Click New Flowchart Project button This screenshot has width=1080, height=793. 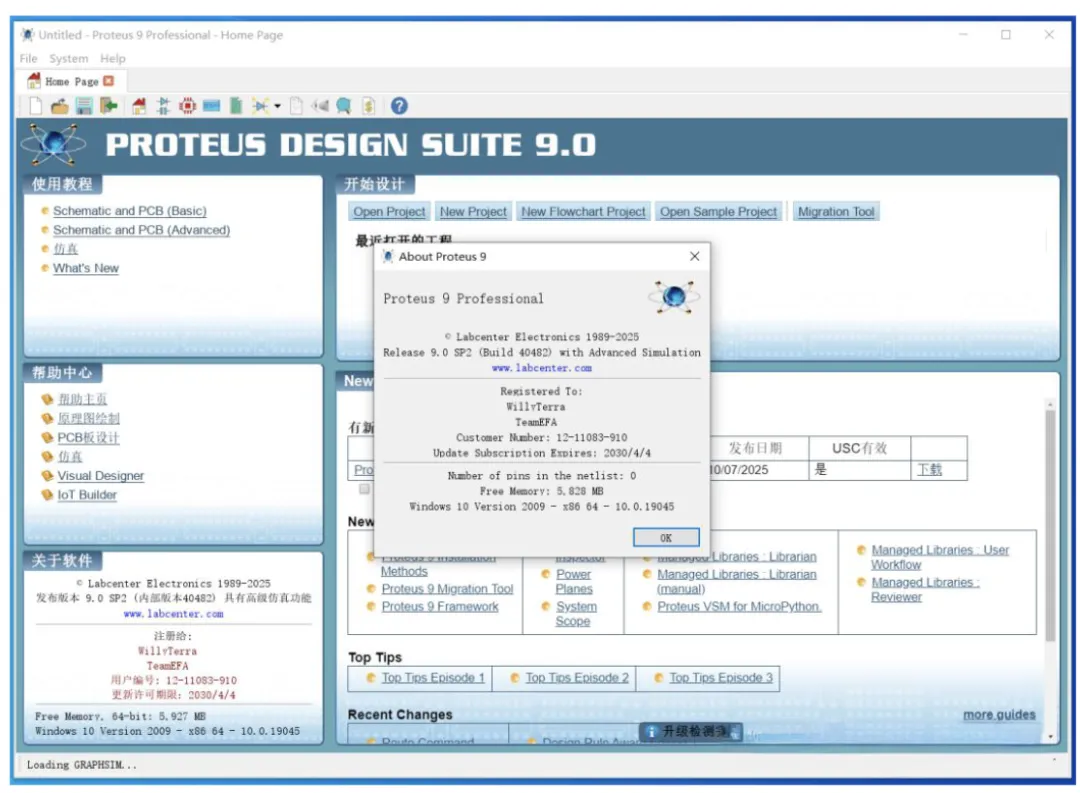pos(583,212)
